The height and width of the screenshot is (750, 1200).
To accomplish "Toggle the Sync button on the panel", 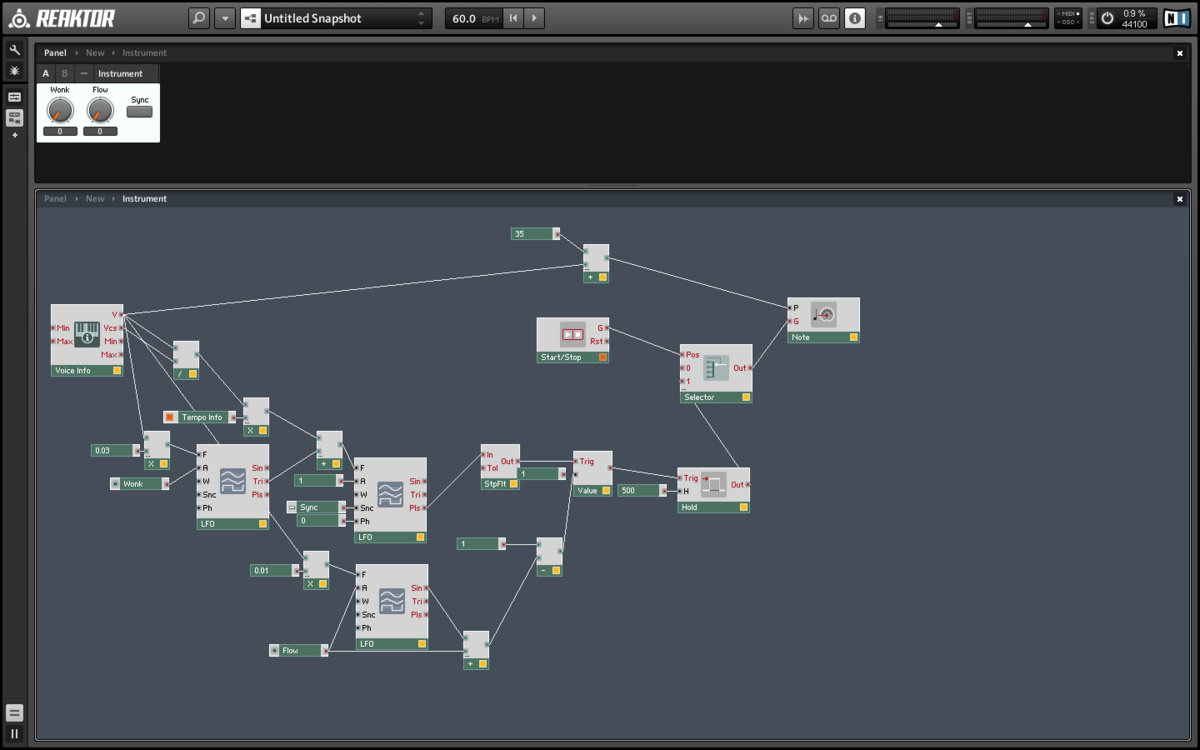I will [140, 112].
